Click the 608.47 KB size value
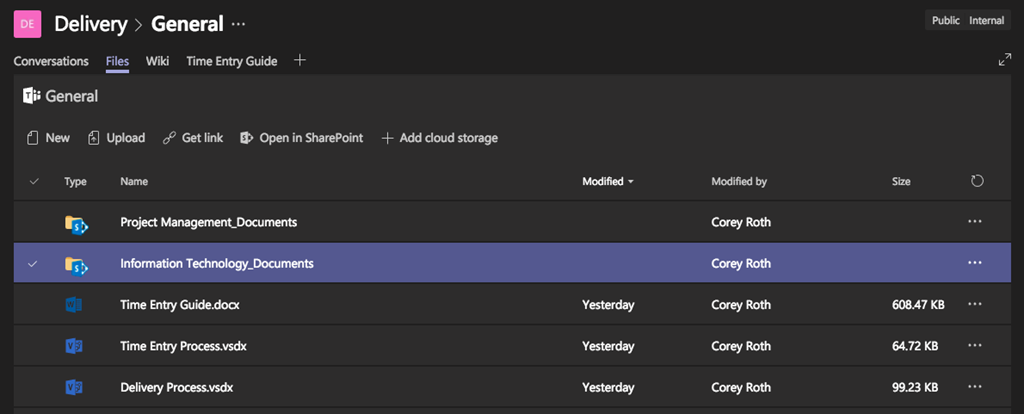 coord(918,304)
